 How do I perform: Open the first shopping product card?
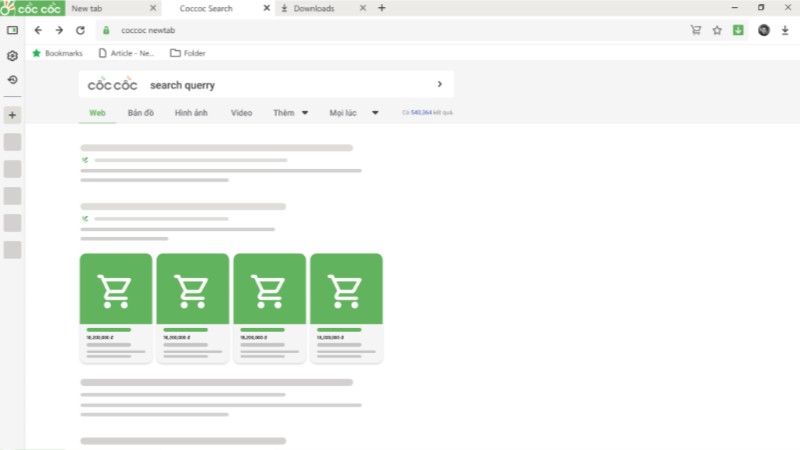116,308
